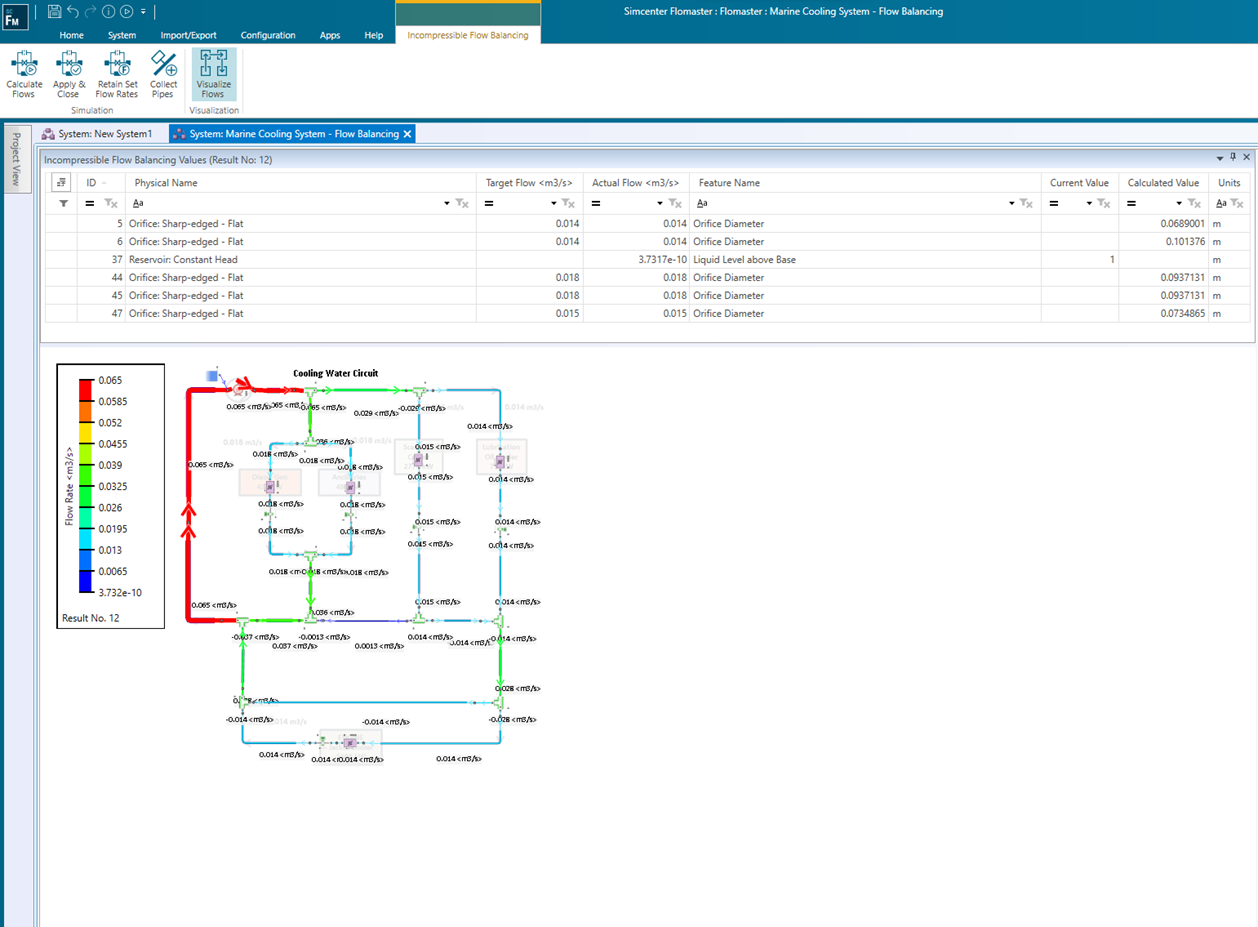Select the Calculate Flows tool
The image size is (1258, 927).
coord(23,75)
